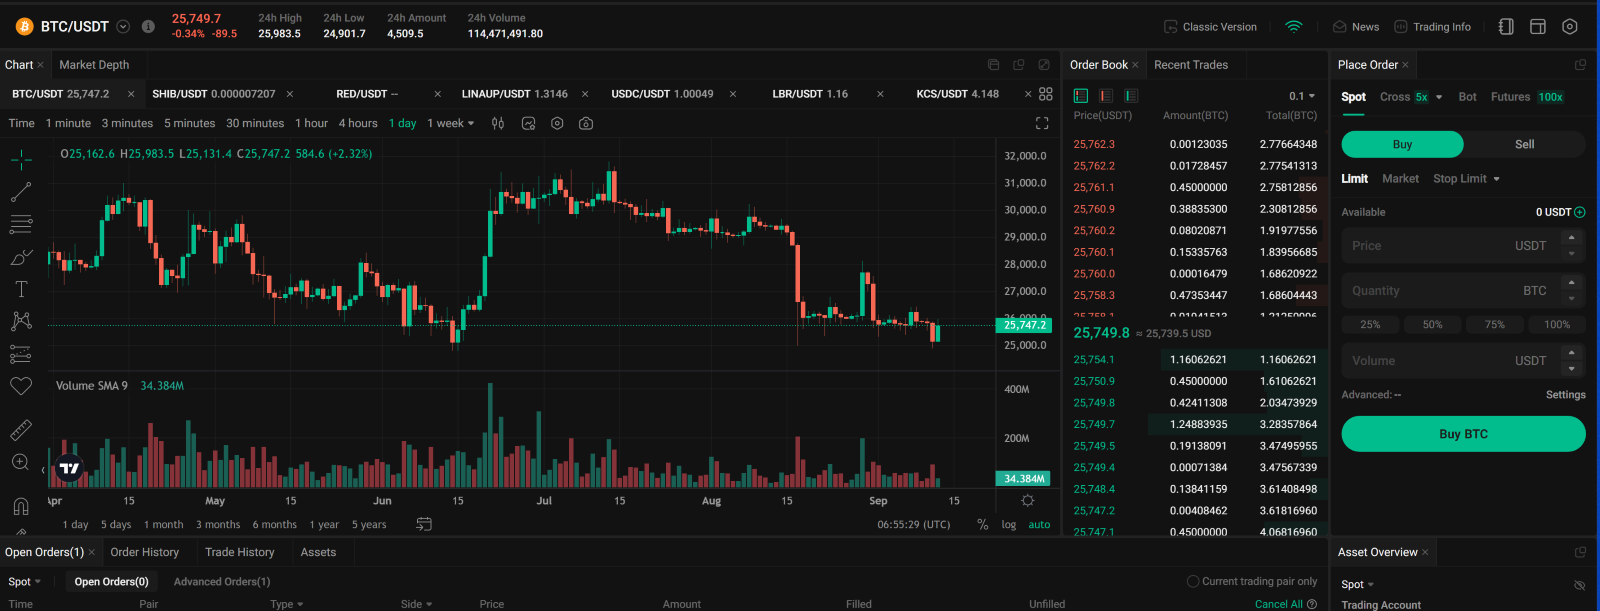Toggle percentage scale on price axis

[983, 524]
